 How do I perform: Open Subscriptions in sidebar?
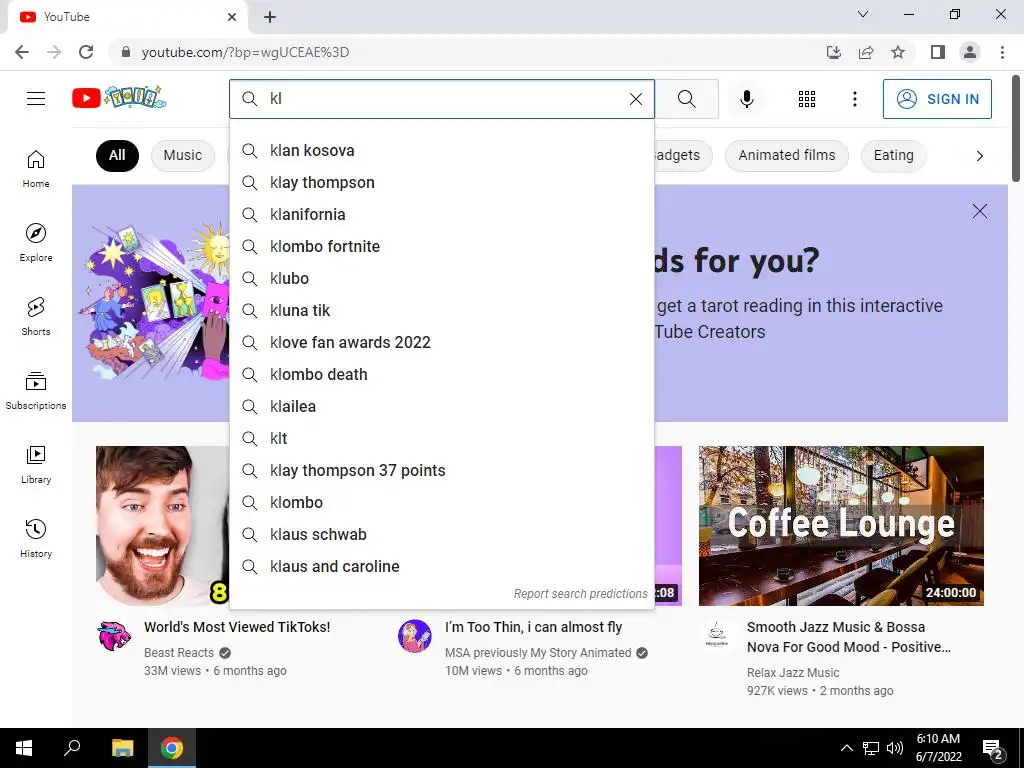[x=36, y=390]
